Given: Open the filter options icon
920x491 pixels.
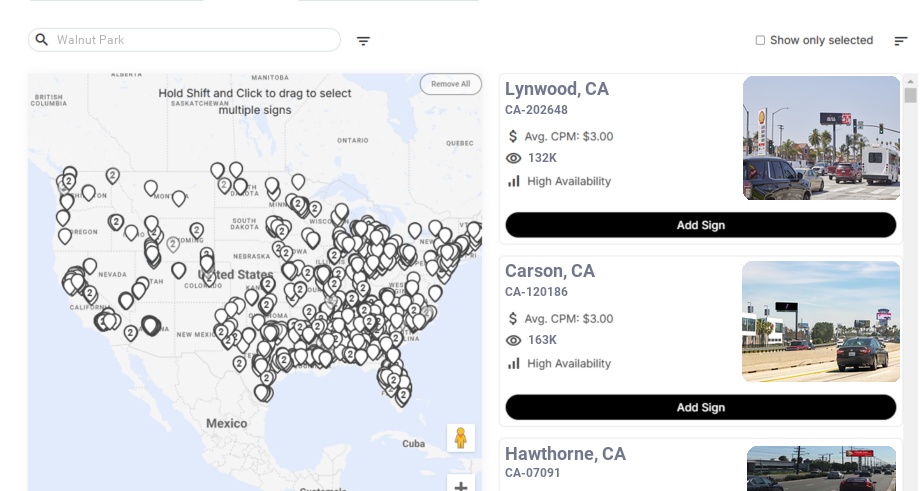Looking at the screenshot, I should pyautogui.click(x=363, y=41).
